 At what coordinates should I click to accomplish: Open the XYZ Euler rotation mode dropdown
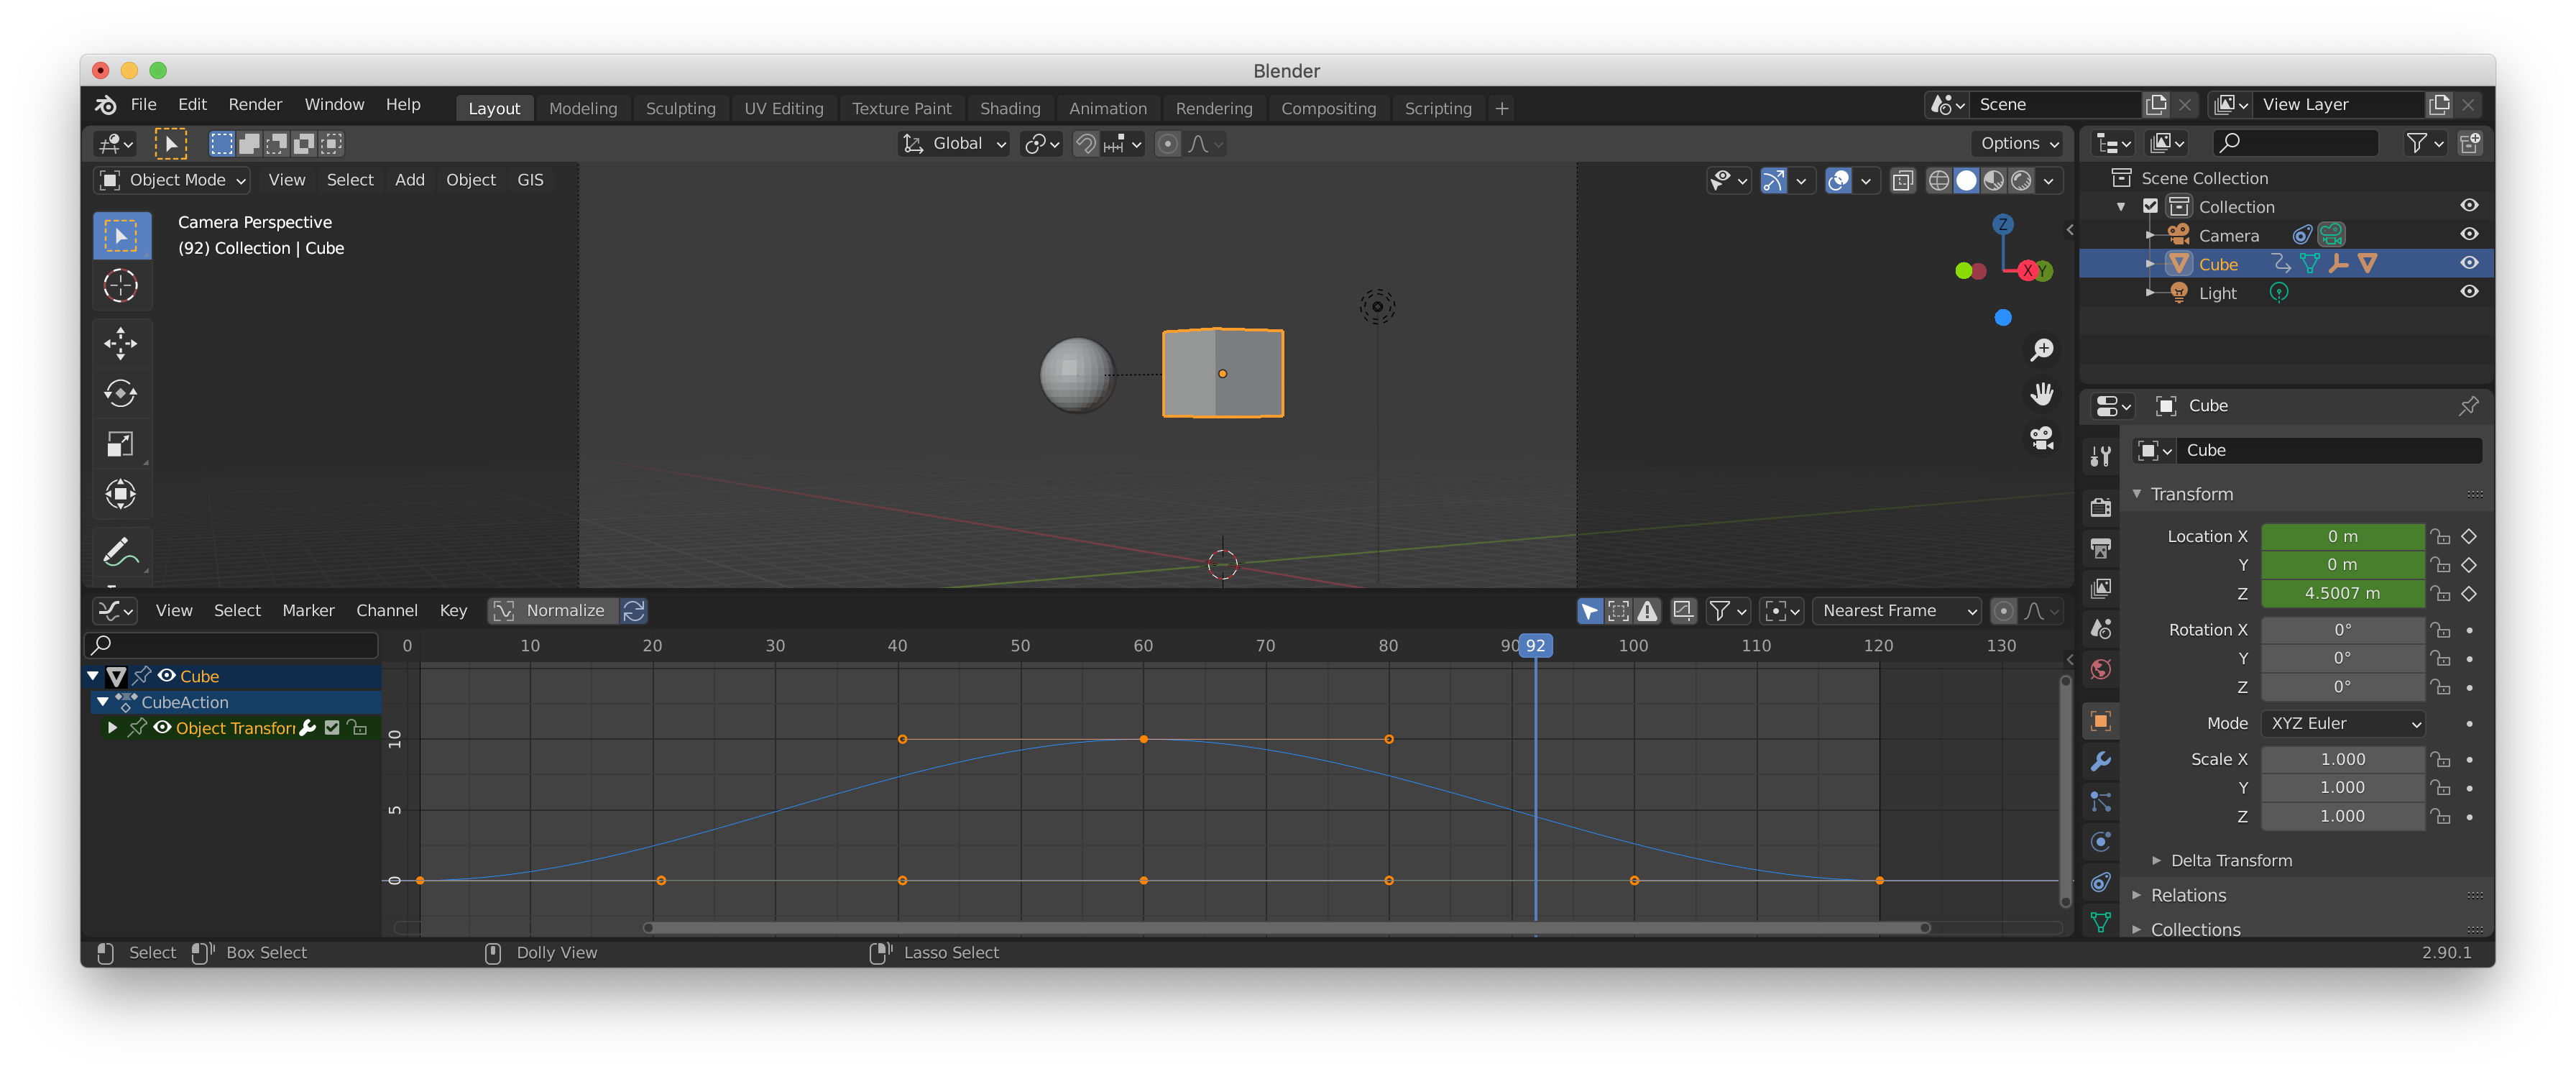point(2343,723)
